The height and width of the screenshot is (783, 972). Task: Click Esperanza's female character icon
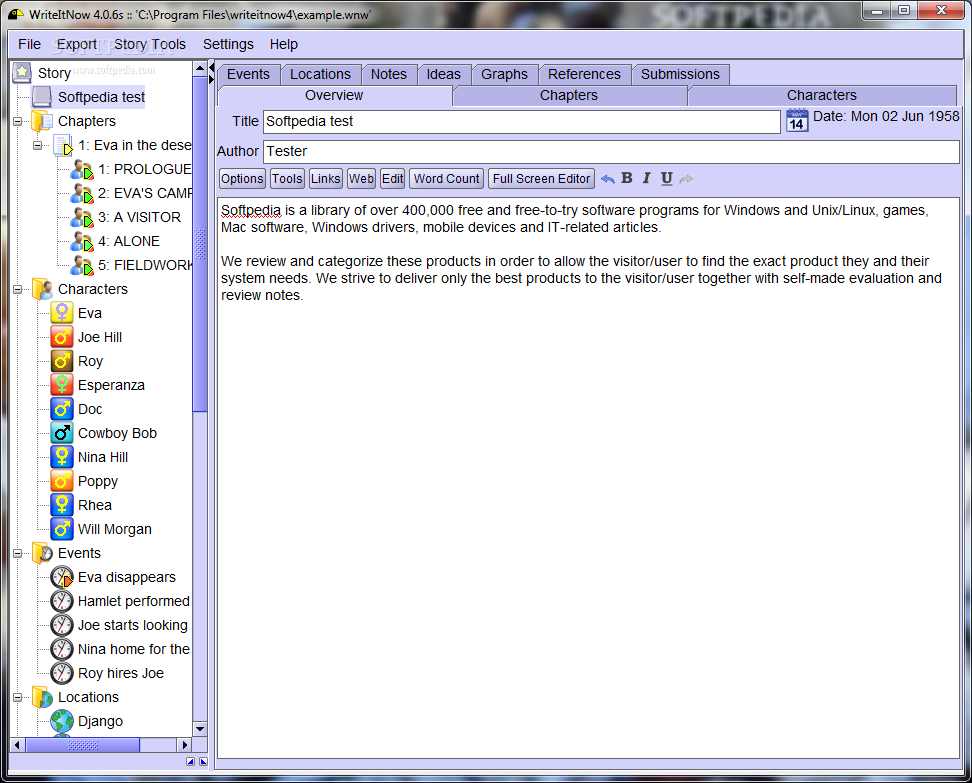62,385
